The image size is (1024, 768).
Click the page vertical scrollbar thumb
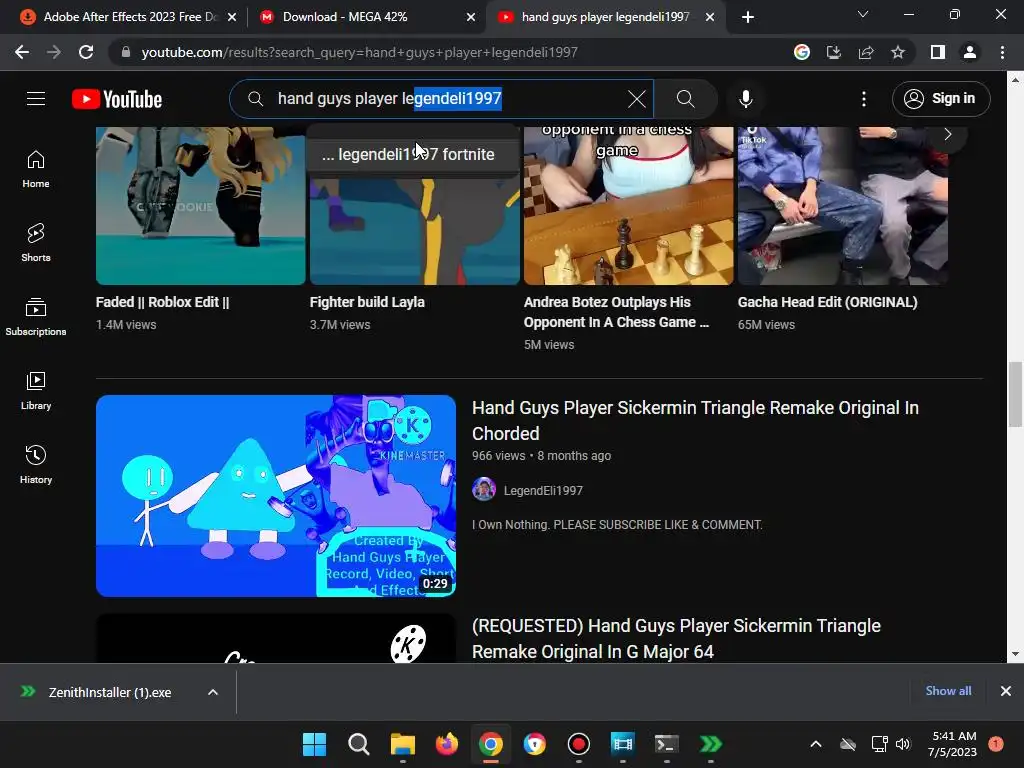tap(1015, 394)
